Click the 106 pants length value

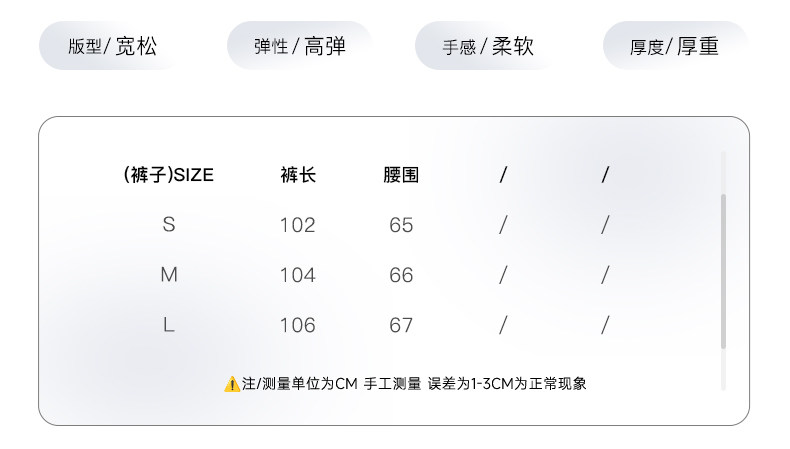click(x=298, y=325)
